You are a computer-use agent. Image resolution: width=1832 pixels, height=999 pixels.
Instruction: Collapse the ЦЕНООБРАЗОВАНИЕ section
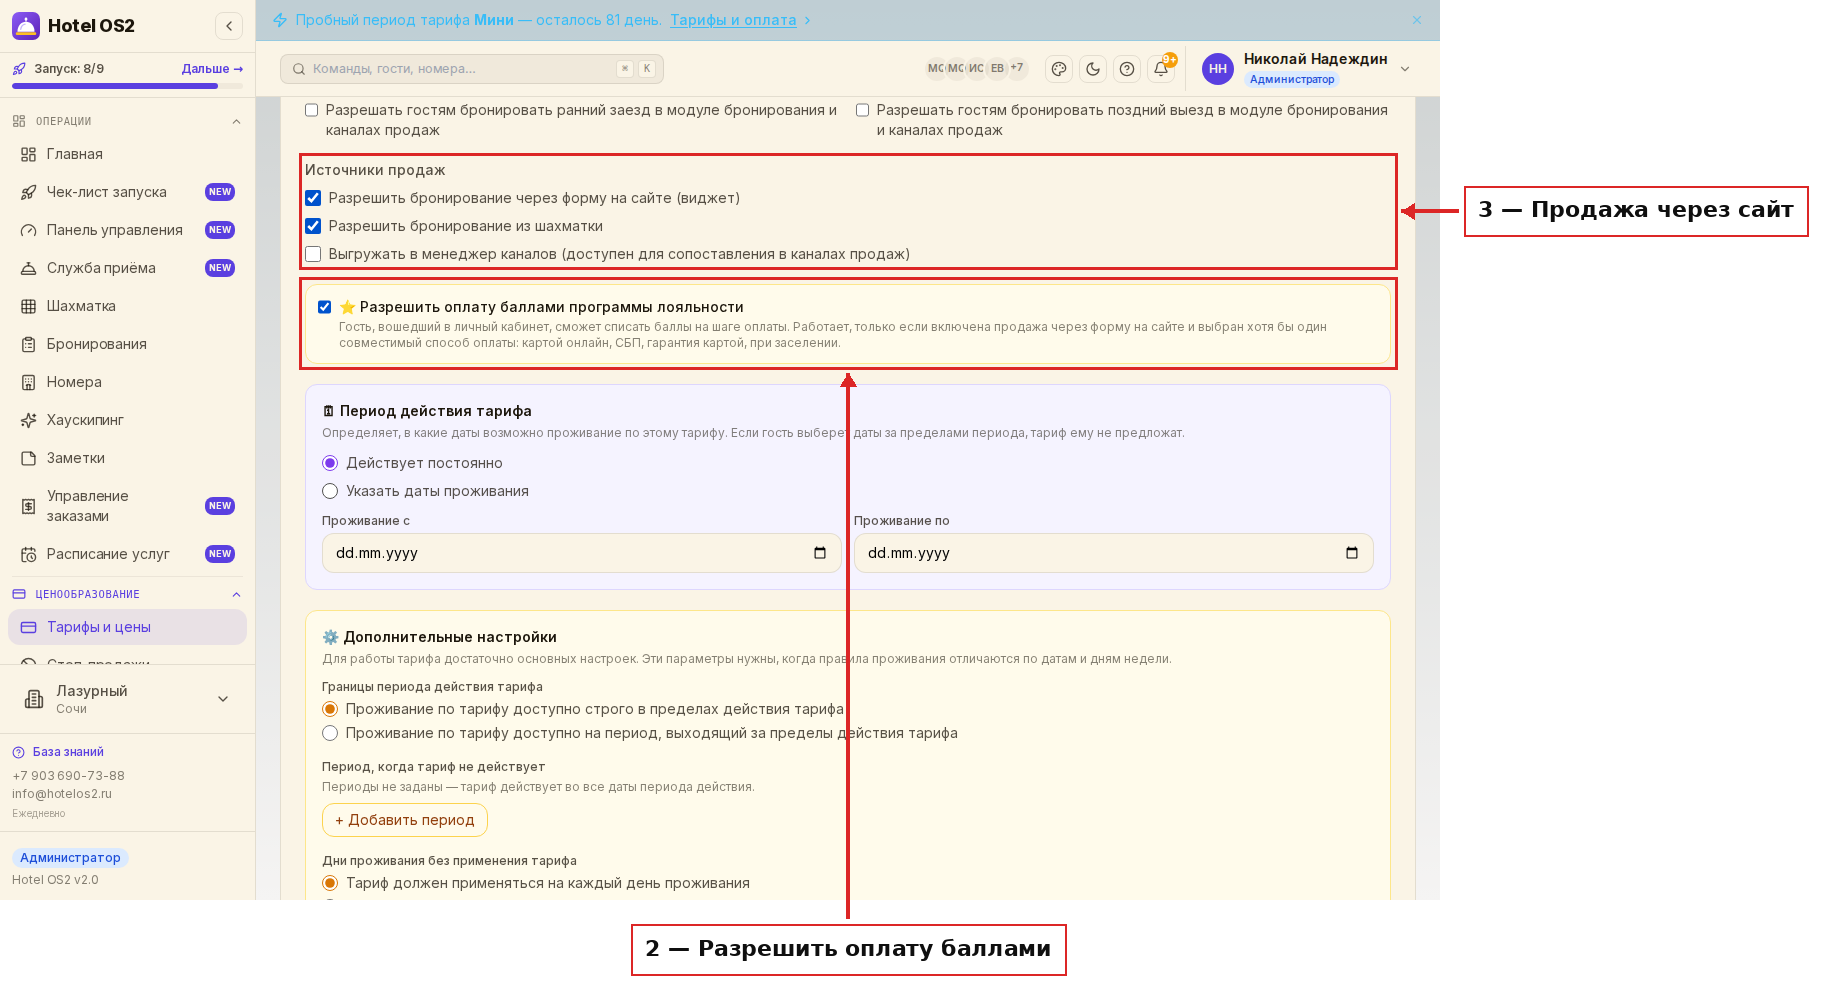point(236,595)
